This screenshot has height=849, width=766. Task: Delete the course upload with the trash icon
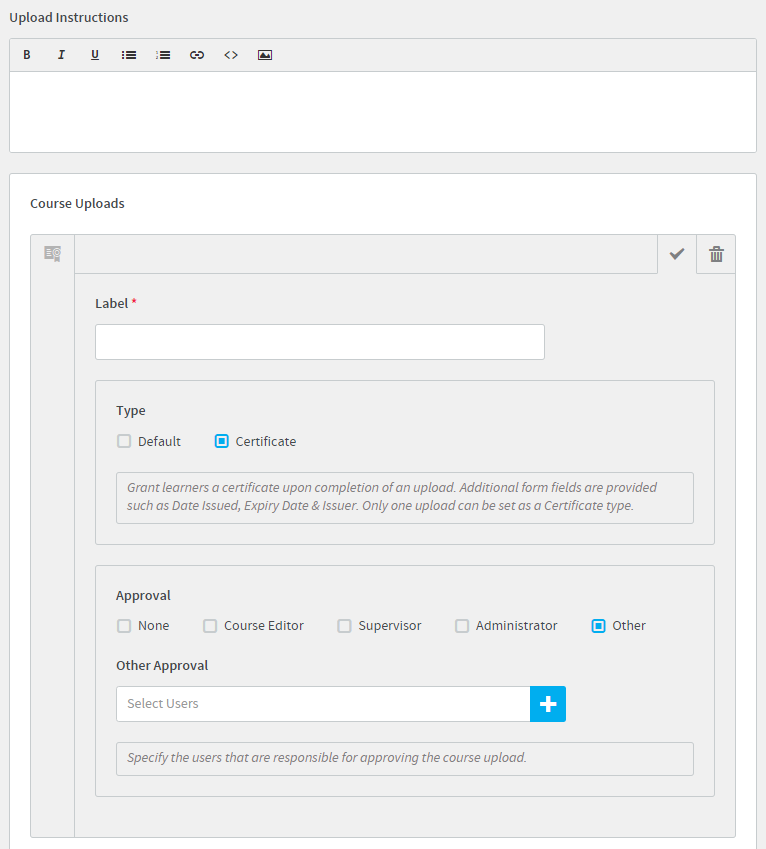[716, 254]
